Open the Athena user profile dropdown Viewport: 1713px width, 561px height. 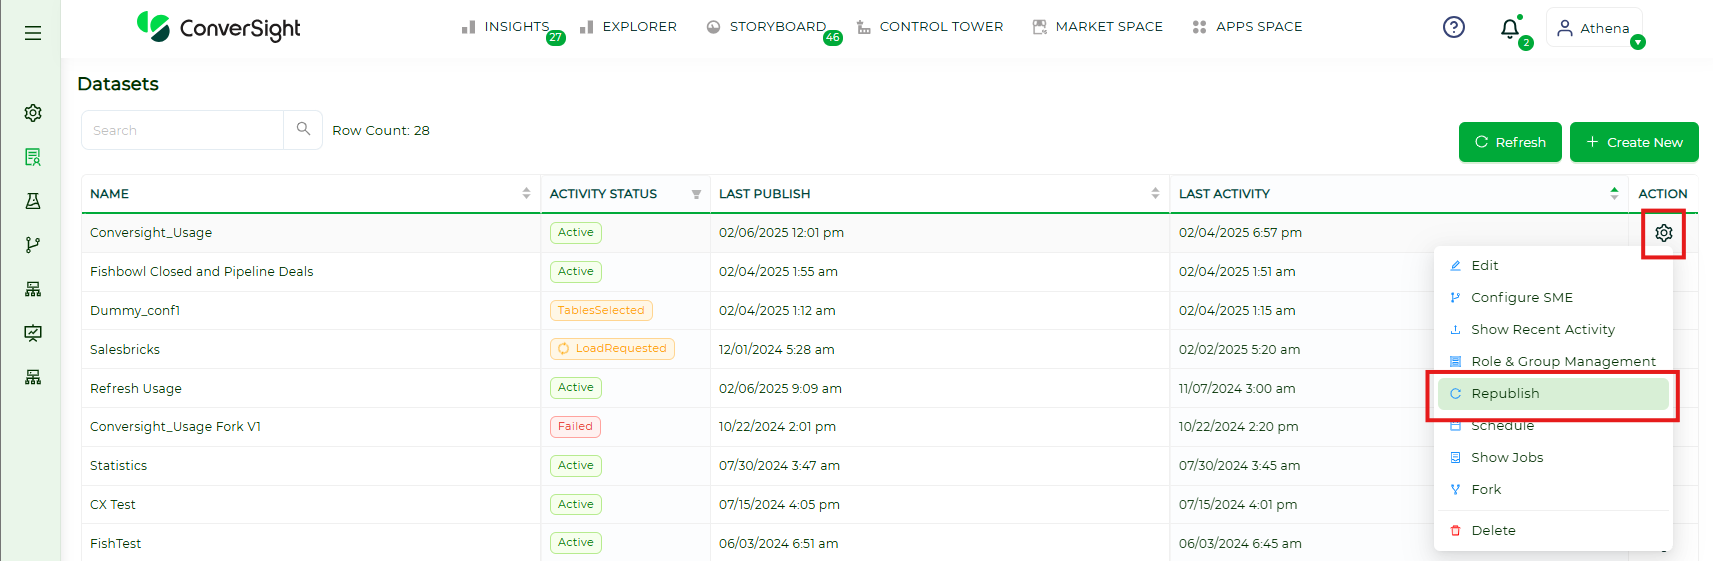(x=1594, y=28)
